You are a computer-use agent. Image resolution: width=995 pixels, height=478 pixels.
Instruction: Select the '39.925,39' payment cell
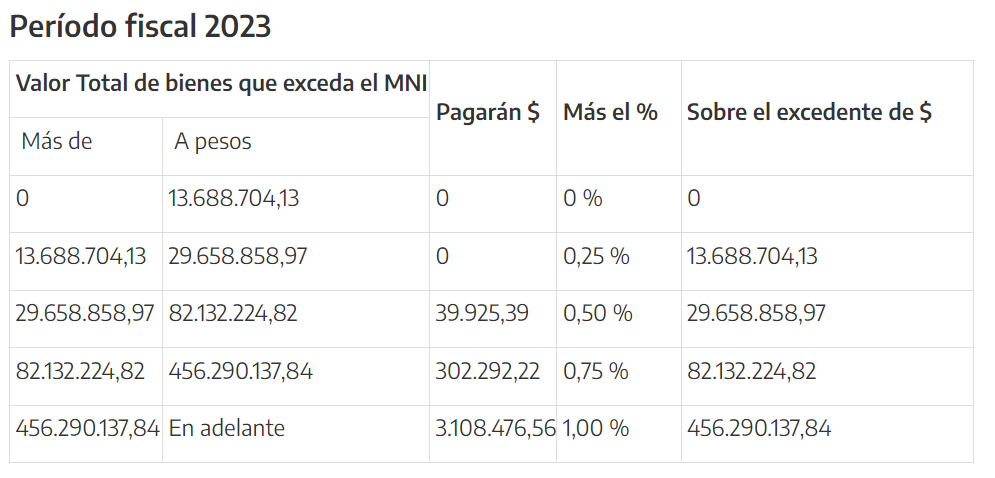click(482, 314)
